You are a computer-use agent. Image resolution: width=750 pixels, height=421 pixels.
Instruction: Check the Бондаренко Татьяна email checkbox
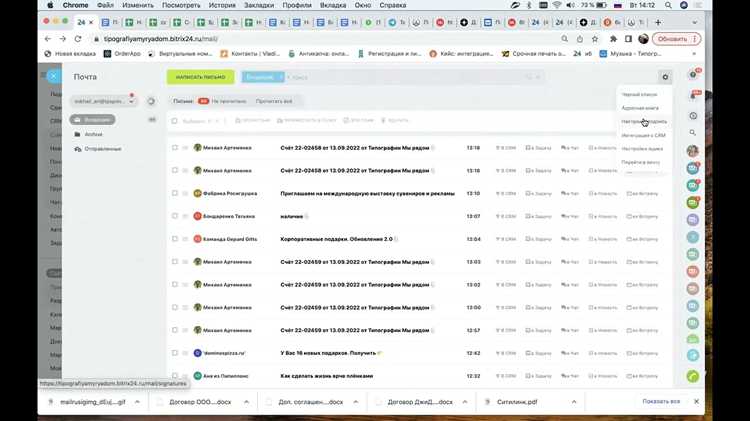coord(175,216)
